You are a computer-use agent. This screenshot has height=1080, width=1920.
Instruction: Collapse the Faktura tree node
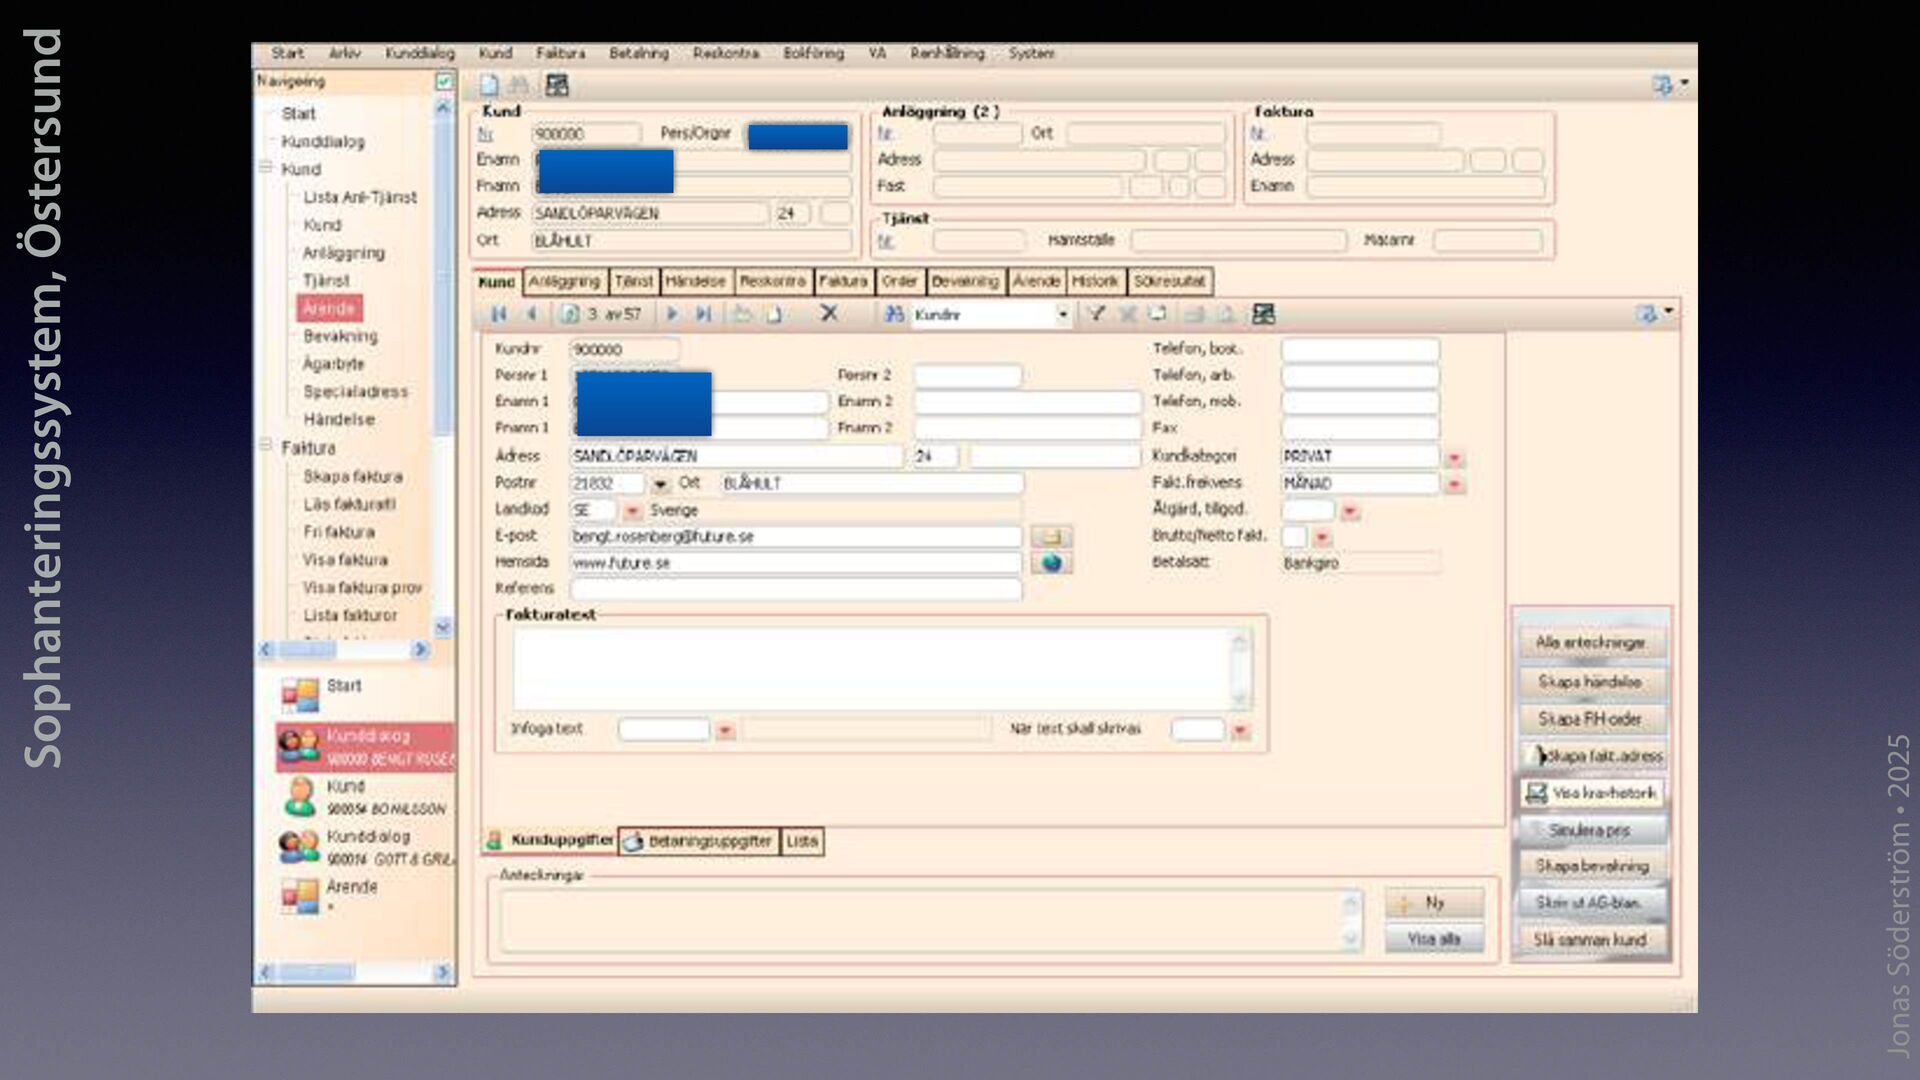point(266,446)
